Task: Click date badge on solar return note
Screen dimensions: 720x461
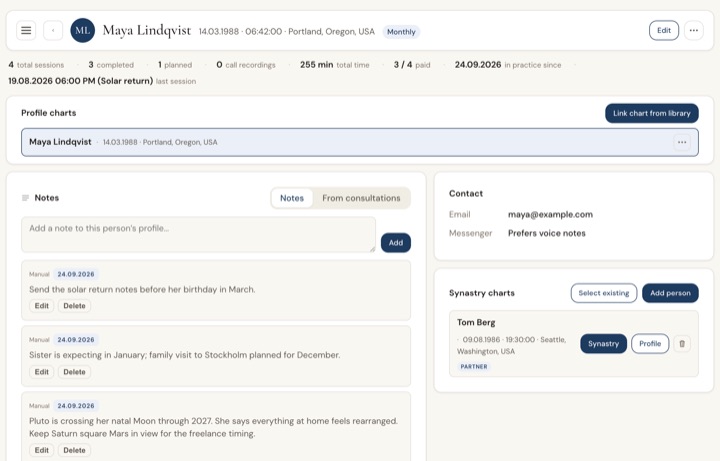Action: coord(76,274)
